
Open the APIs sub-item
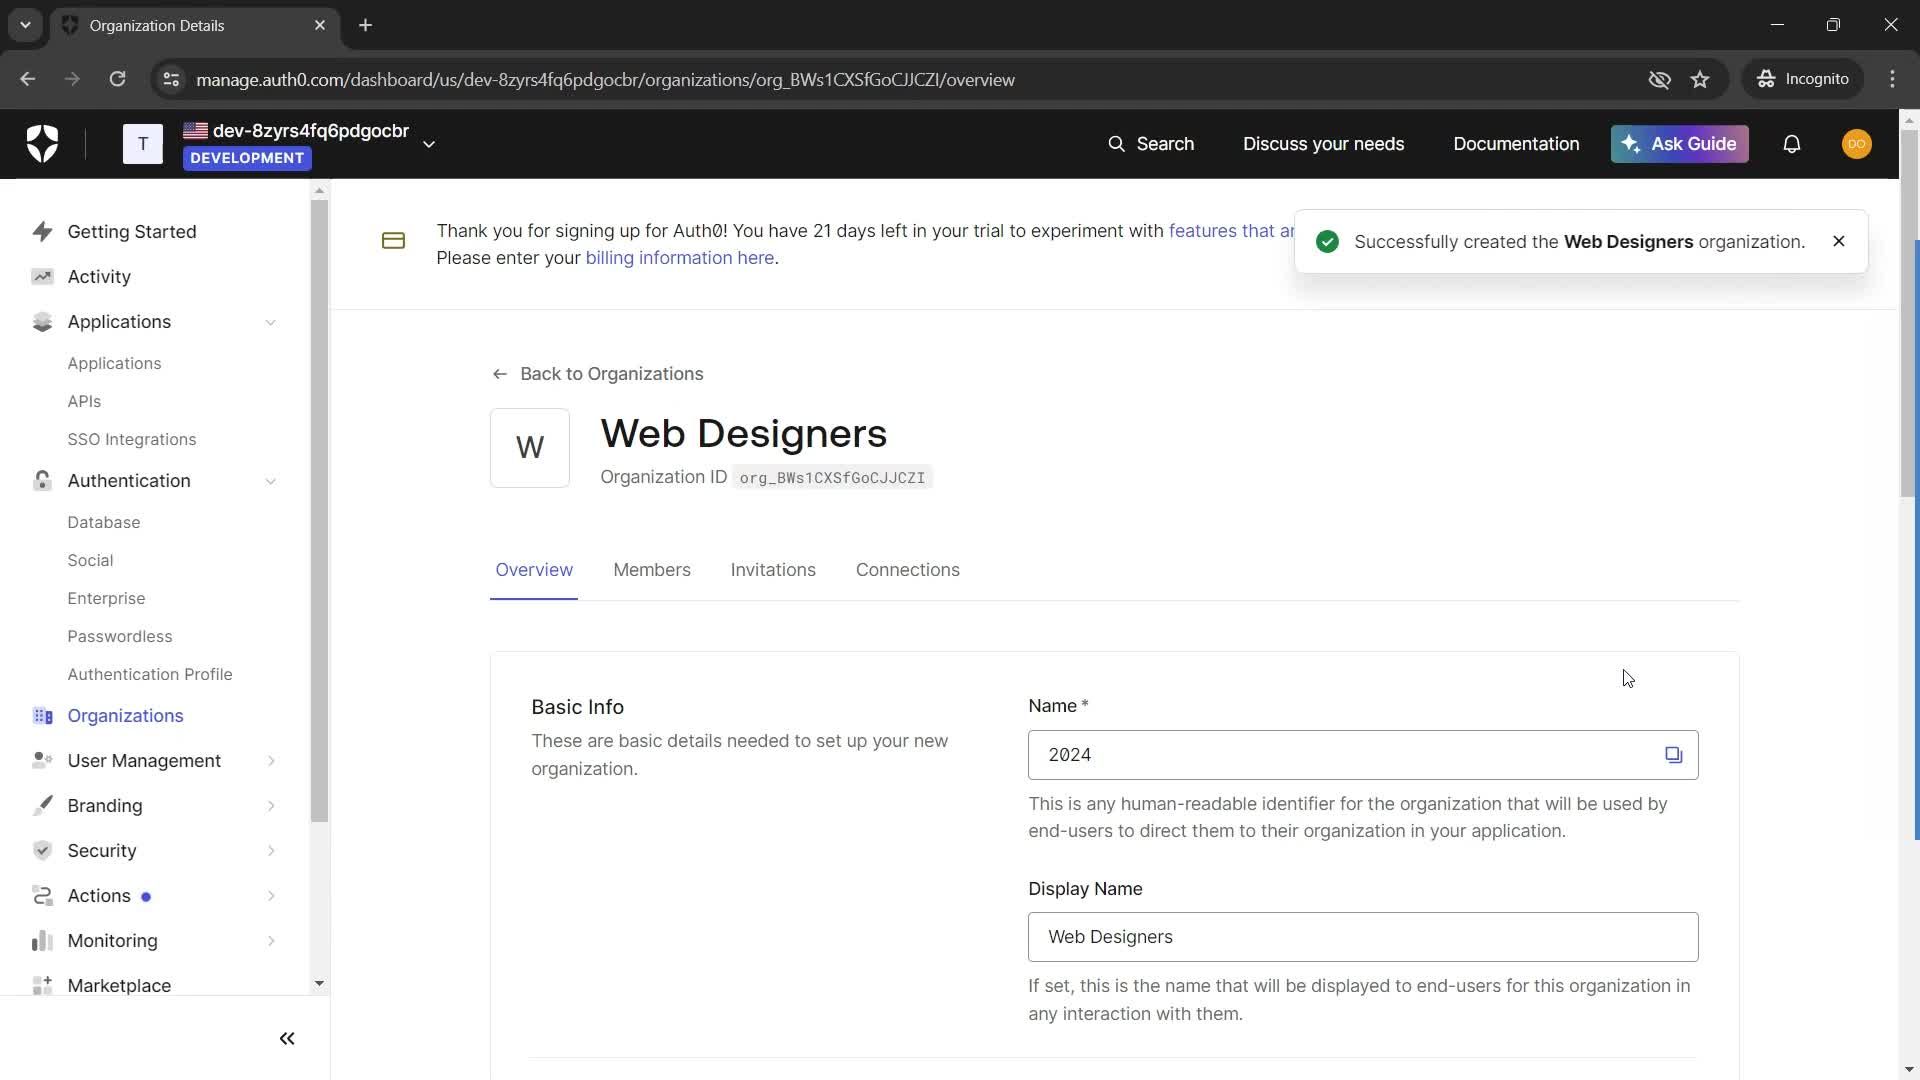tap(84, 401)
